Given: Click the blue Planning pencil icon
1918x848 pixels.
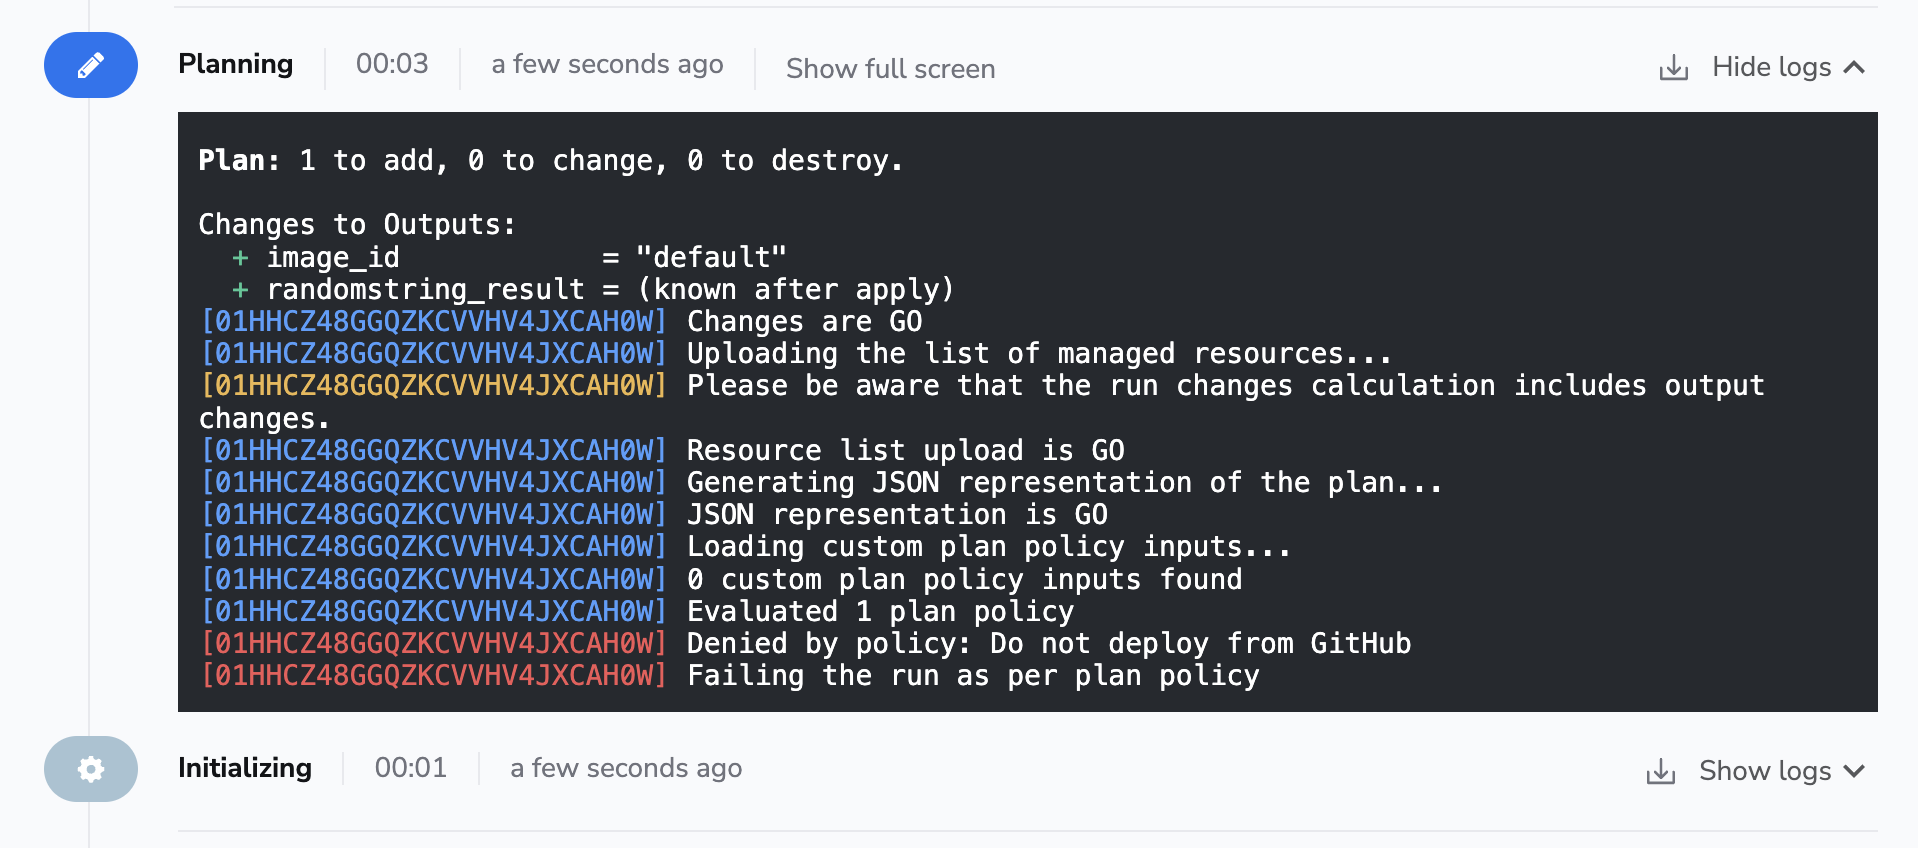Looking at the screenshot, I should 91,65.
